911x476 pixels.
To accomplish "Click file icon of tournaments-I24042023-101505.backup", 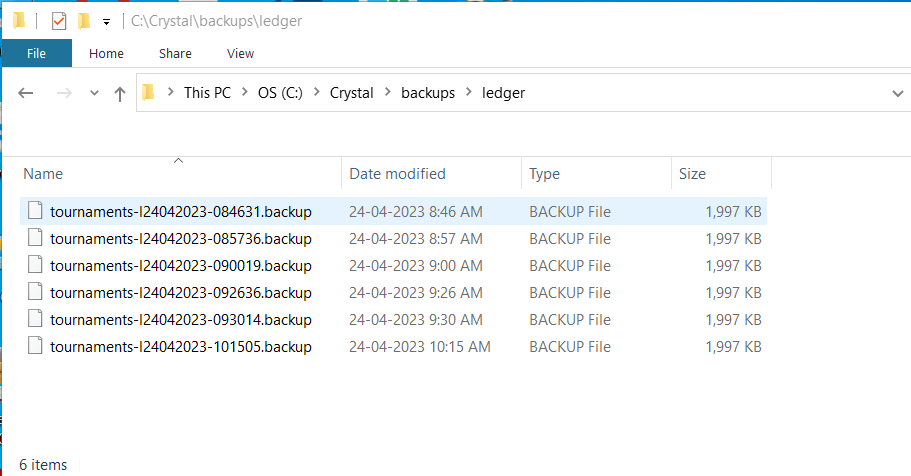I will coord(35,345).
